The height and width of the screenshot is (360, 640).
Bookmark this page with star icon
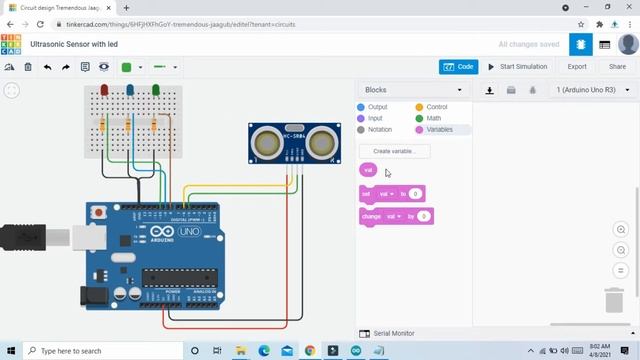[x=581, y=24]
